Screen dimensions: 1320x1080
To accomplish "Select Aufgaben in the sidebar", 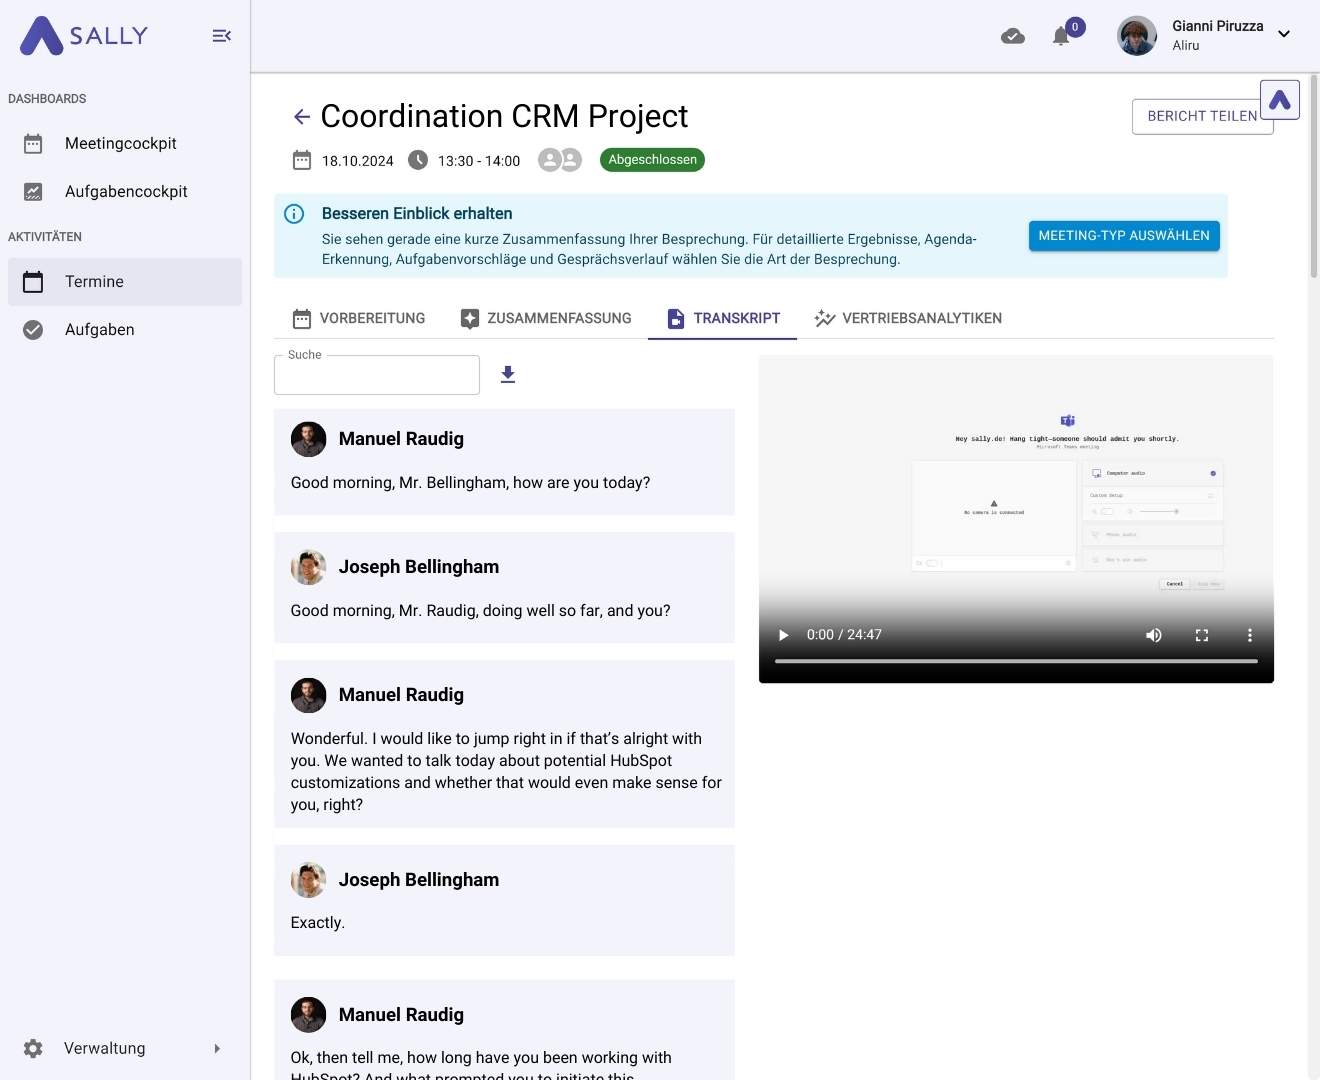I will click(125, 330).
